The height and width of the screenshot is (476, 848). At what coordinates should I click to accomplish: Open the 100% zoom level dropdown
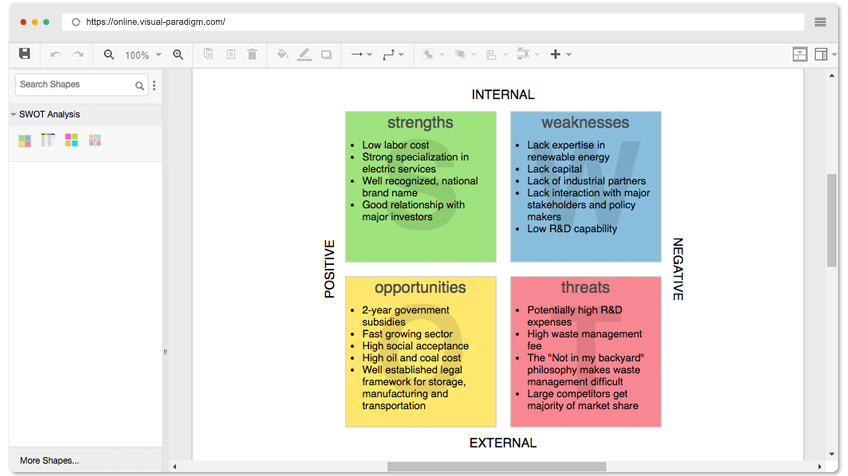[142, 55]
